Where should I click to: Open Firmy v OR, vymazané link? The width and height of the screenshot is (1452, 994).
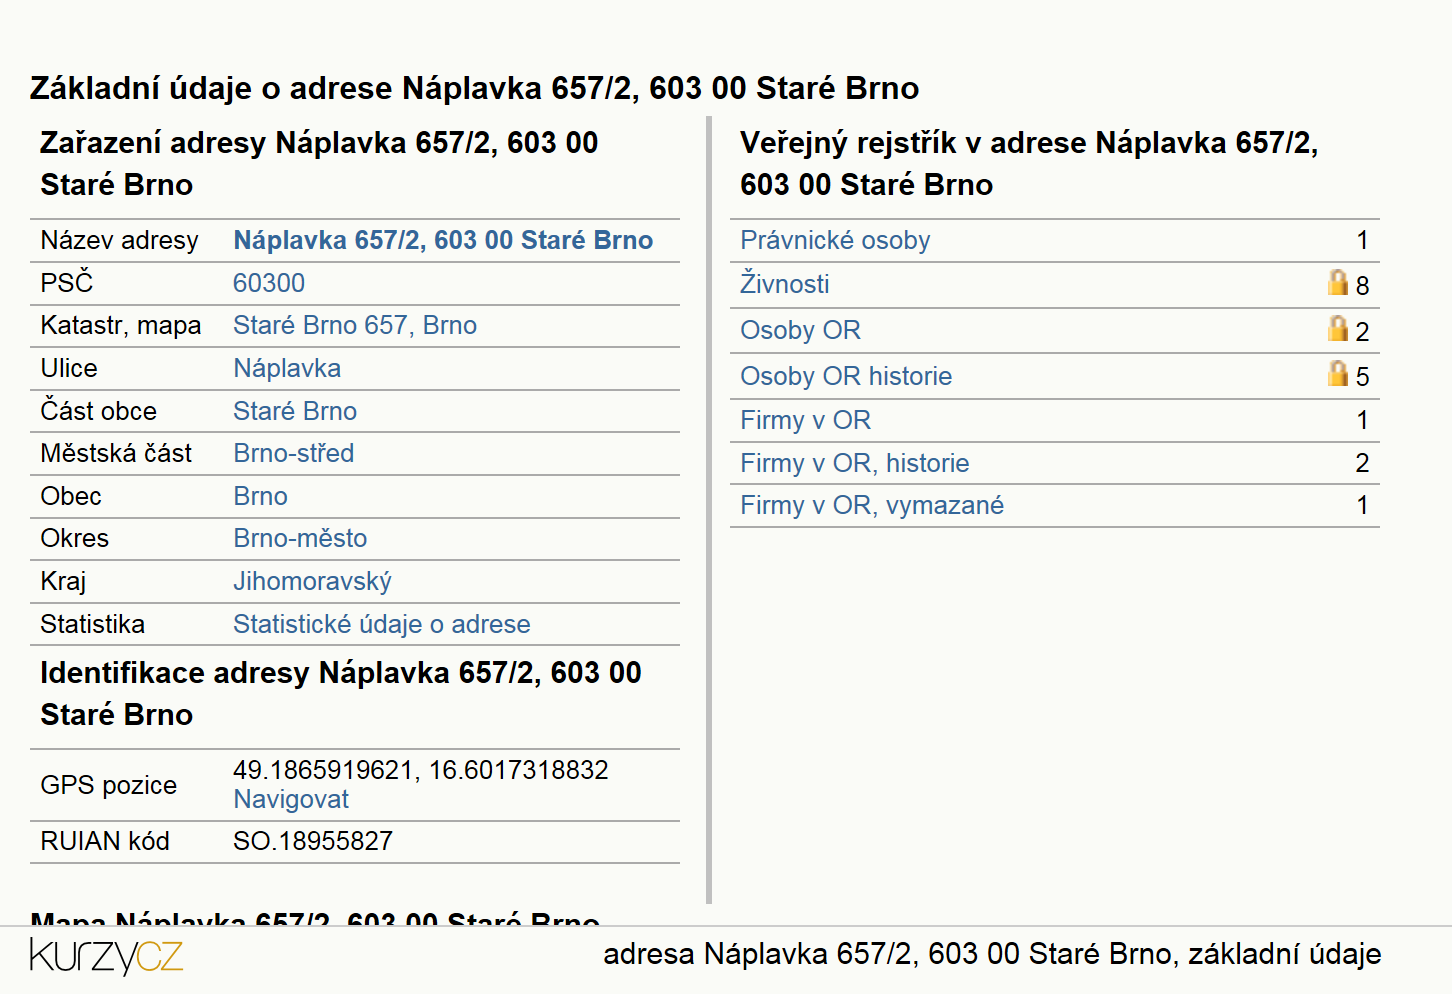click(872, 505)
